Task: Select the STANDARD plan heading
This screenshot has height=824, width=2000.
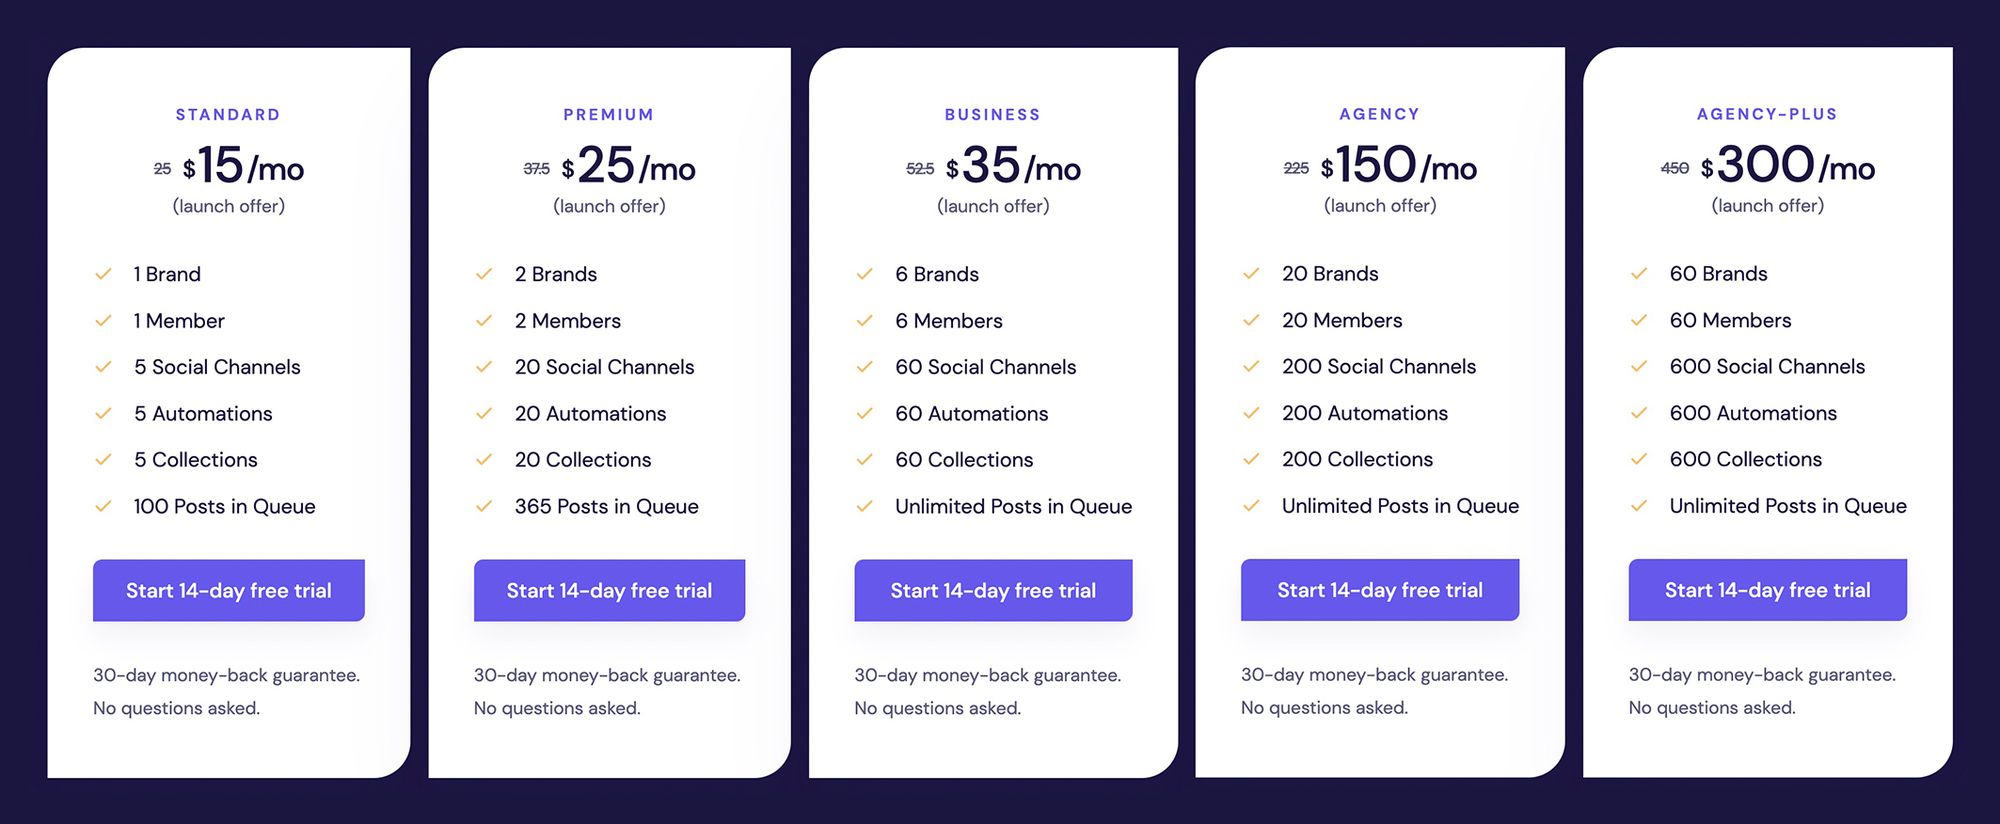Action: point(228,115)
